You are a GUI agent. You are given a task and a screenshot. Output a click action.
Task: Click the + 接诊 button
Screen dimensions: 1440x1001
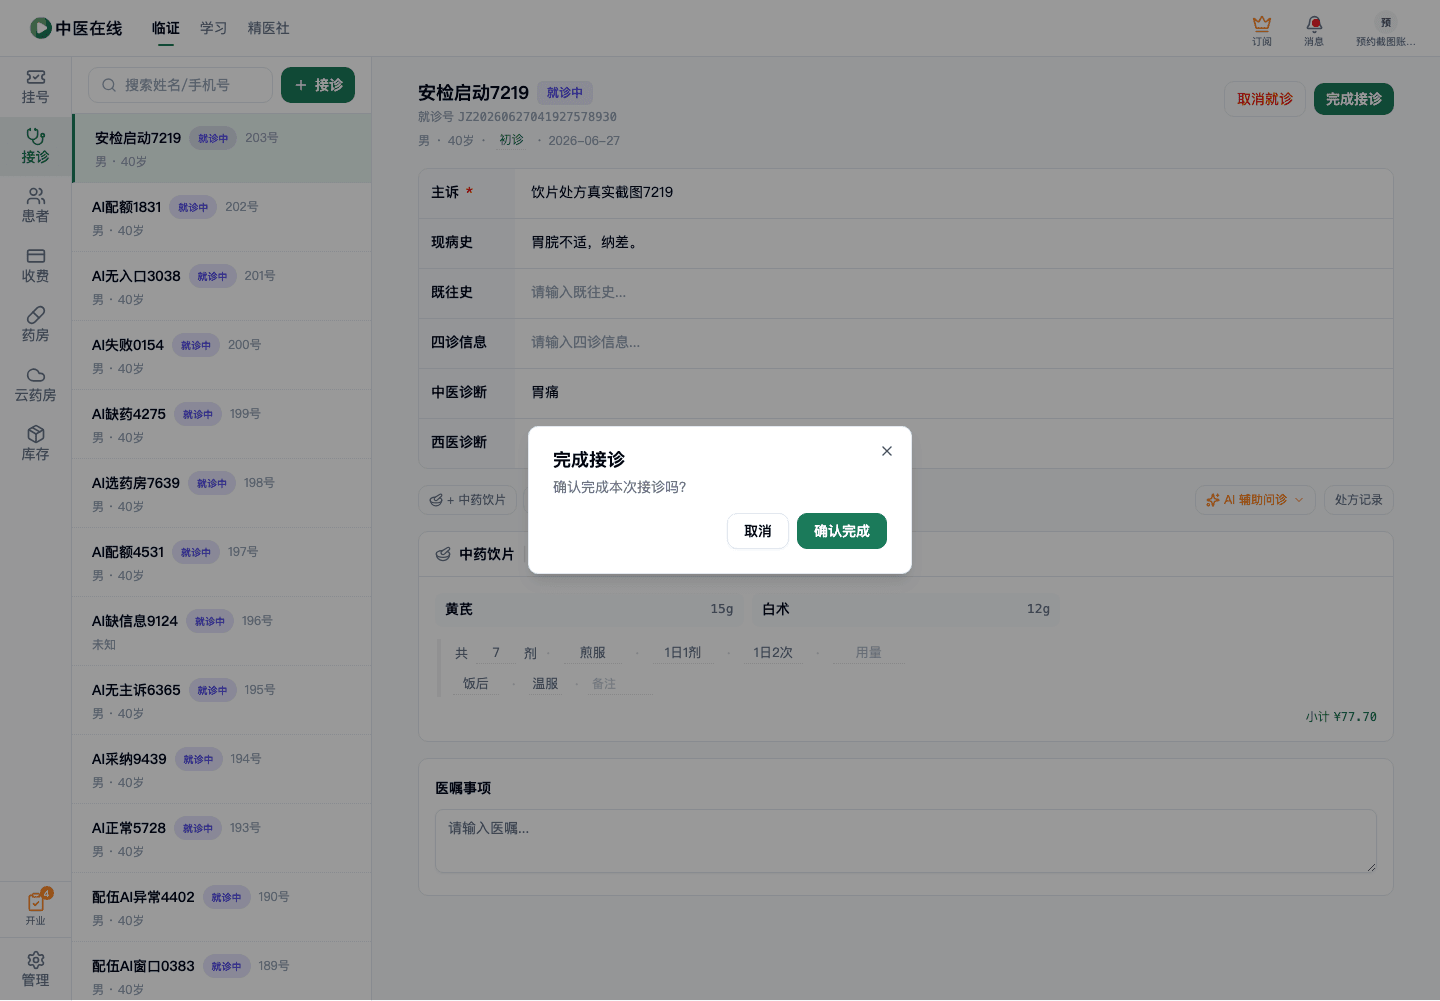pyautogui.click(x=318, y=85)
